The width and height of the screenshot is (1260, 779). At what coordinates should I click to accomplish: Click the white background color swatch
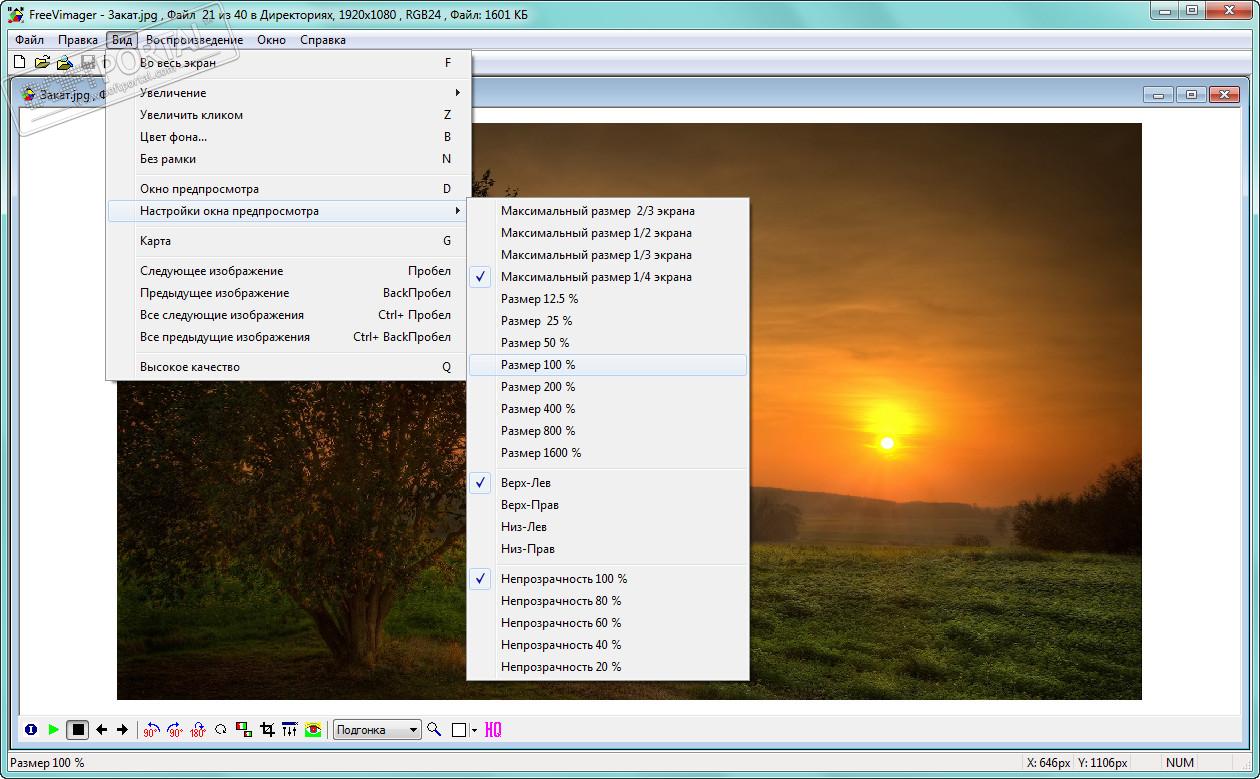point(459,730)
